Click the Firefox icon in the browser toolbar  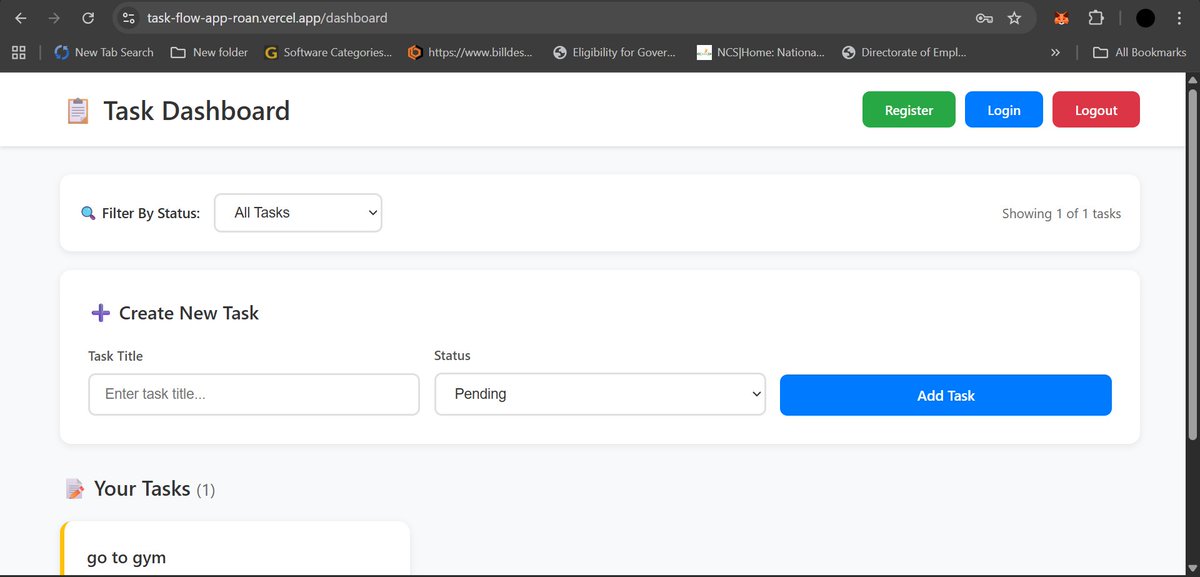point(1061,17)
